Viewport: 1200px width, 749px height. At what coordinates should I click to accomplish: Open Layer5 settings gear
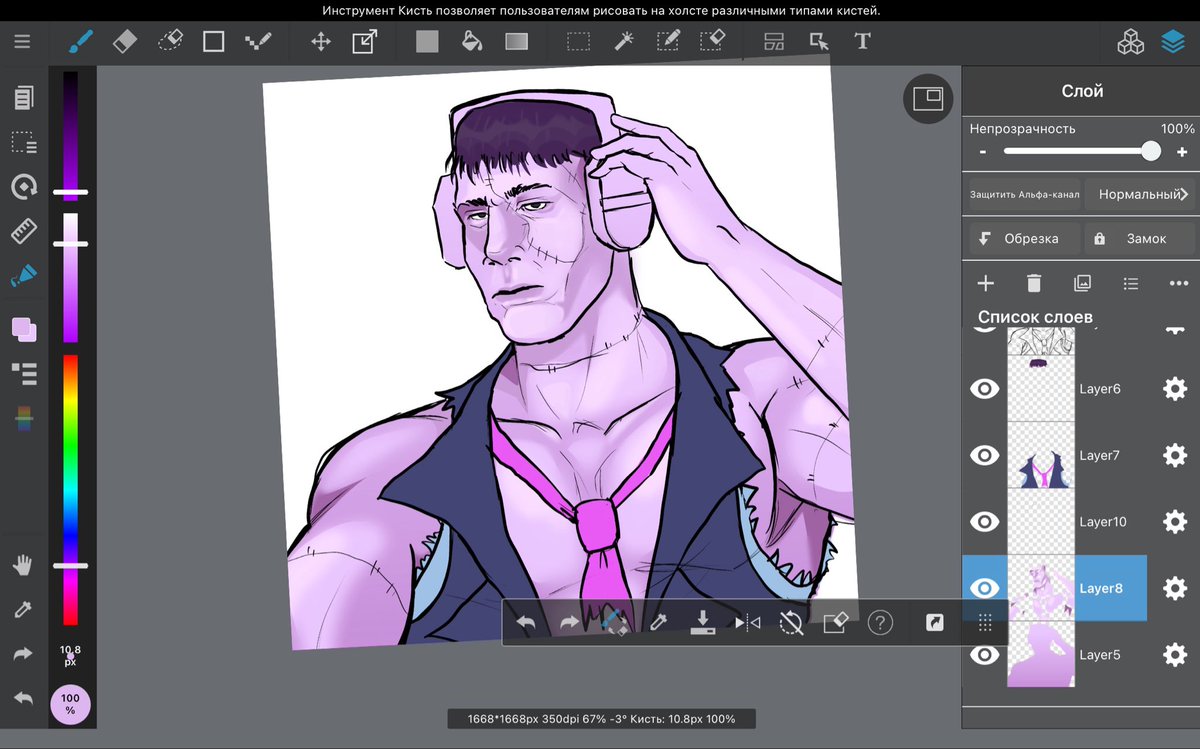1175,655
